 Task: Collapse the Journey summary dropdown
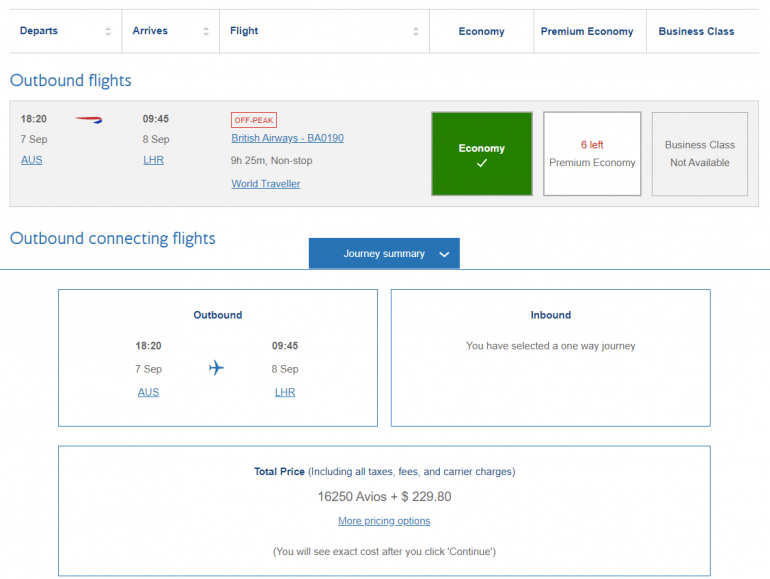tap(383, 254)
